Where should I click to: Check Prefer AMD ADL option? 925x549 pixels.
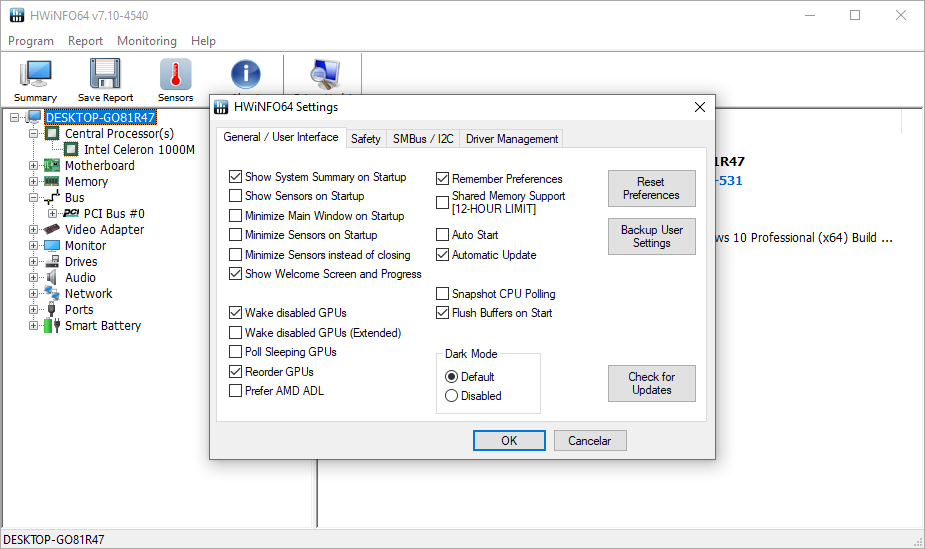tap(235, 390)
